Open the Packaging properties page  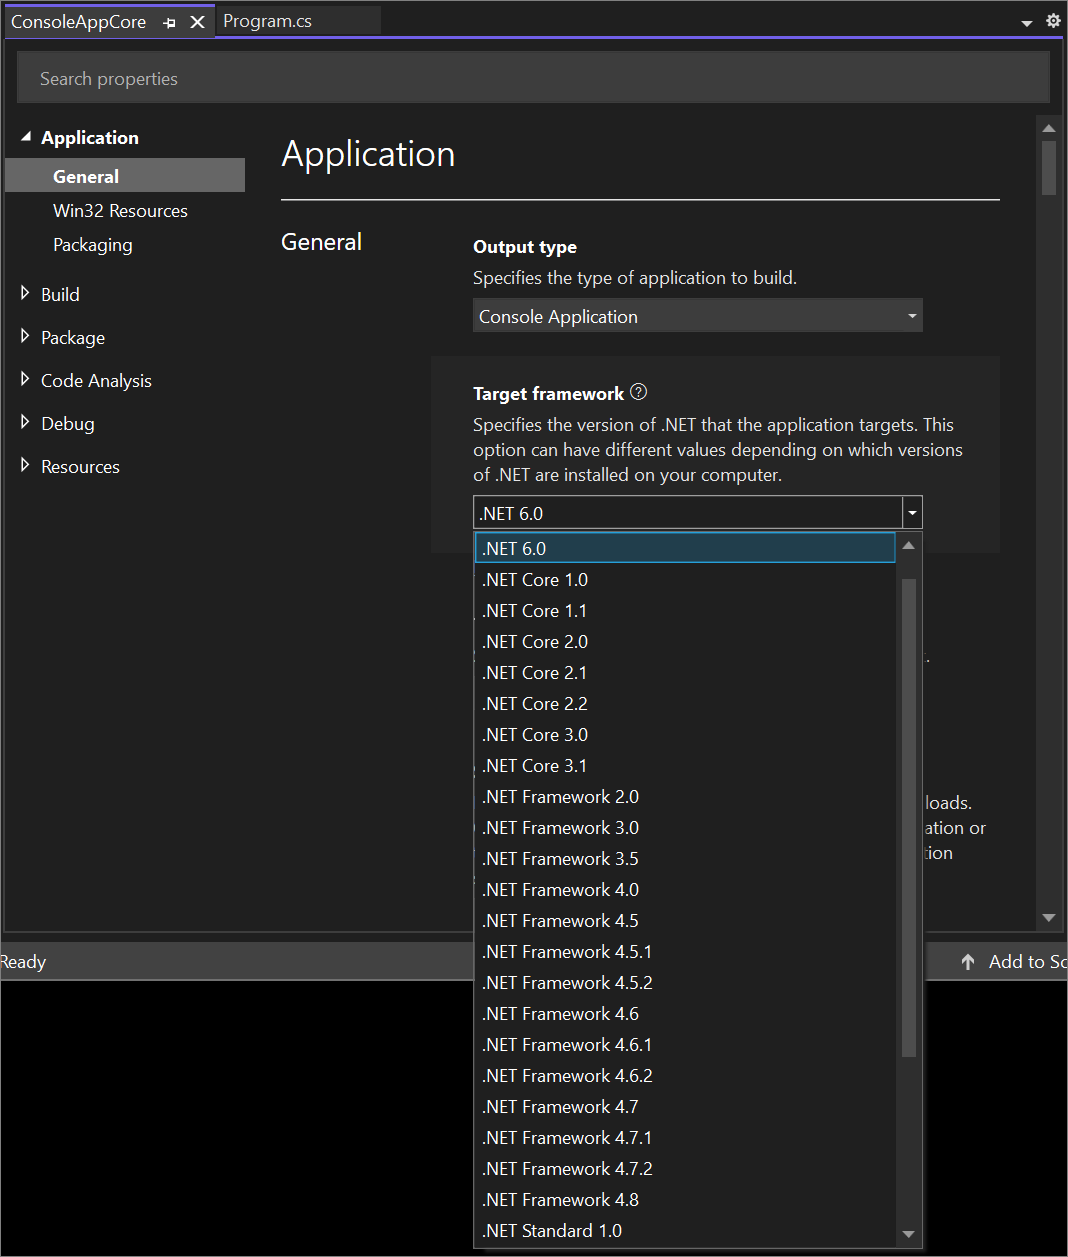point(92,244)
